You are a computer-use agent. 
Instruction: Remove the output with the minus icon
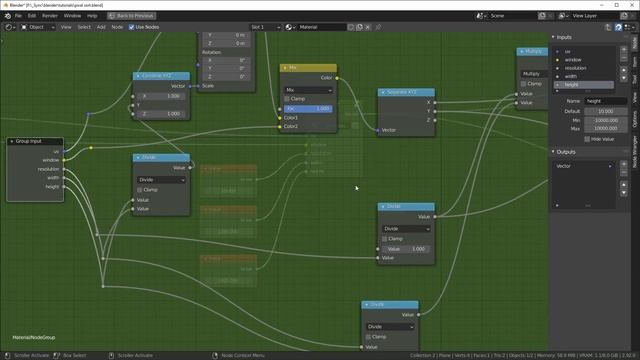[624, 173]
